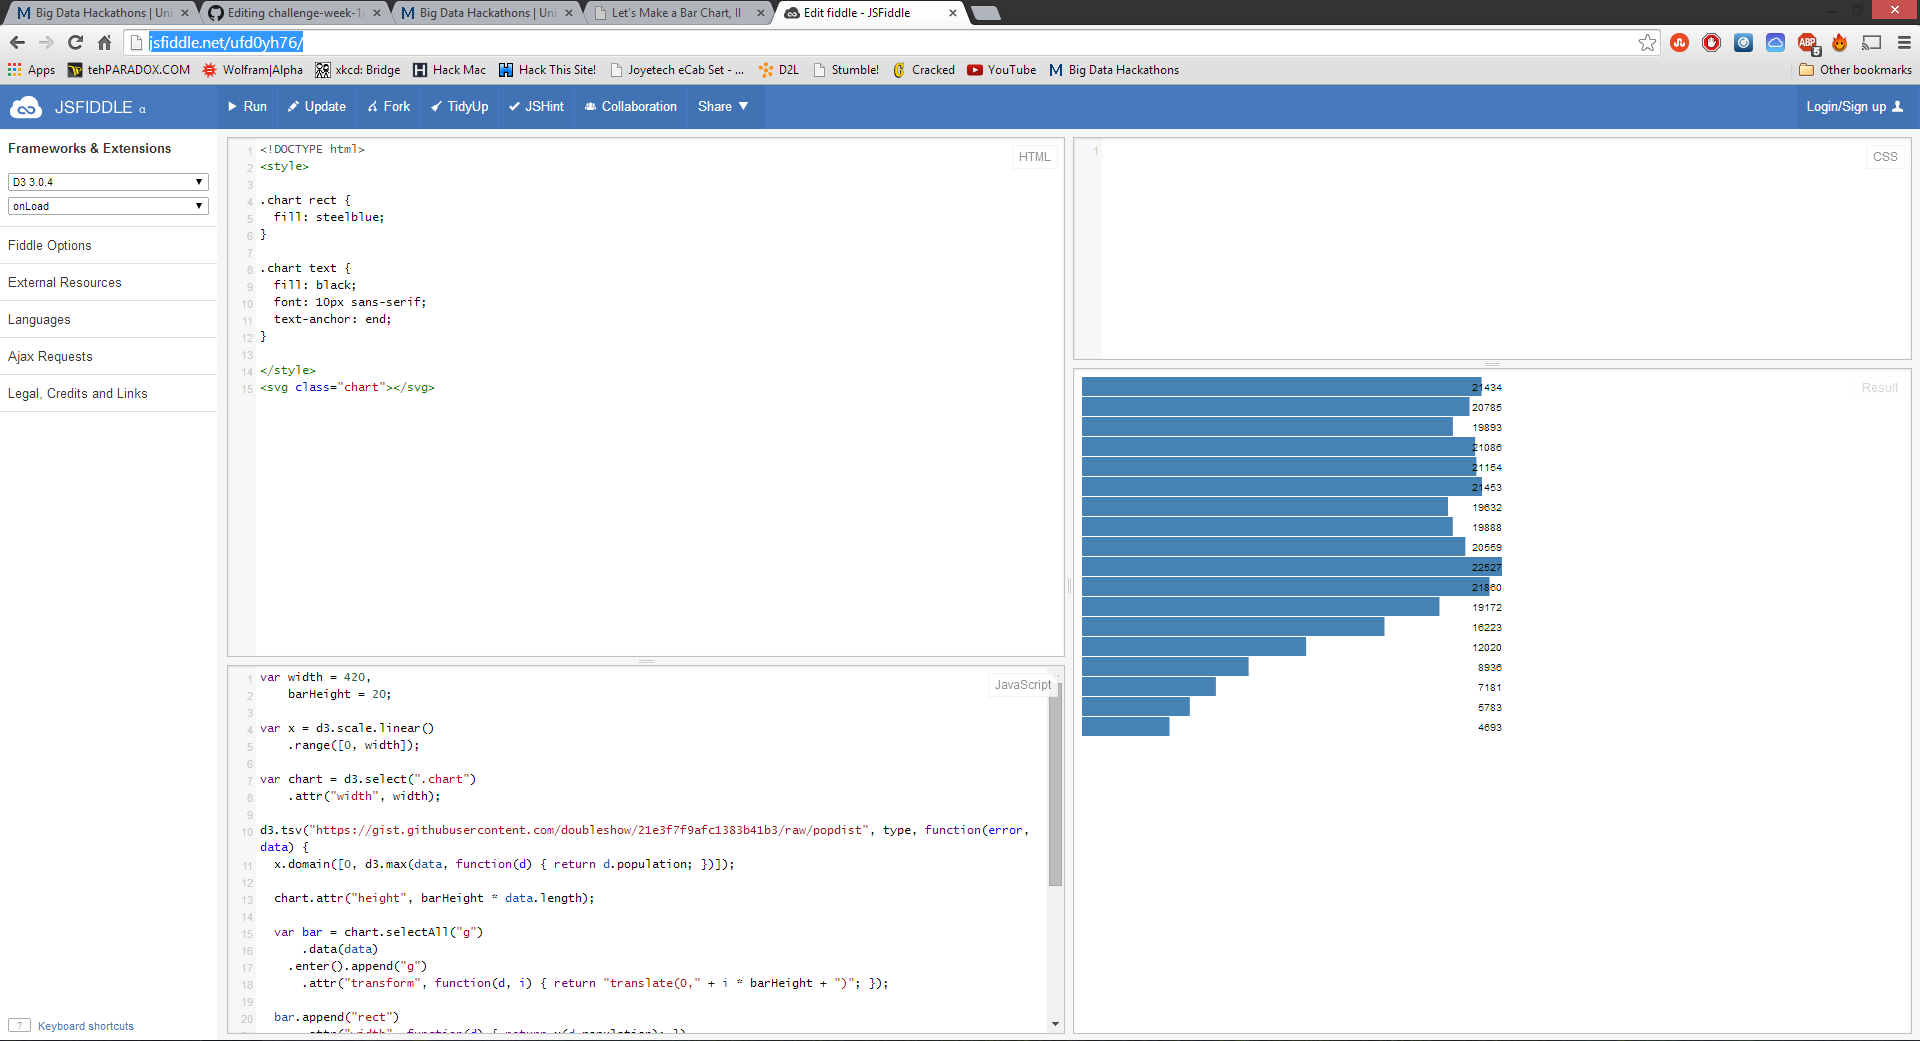This screenshot has width=1920, height=1041.
Task: Click the bar labeled 22527
Action: pyautogui.click(x=1291, y=567)
